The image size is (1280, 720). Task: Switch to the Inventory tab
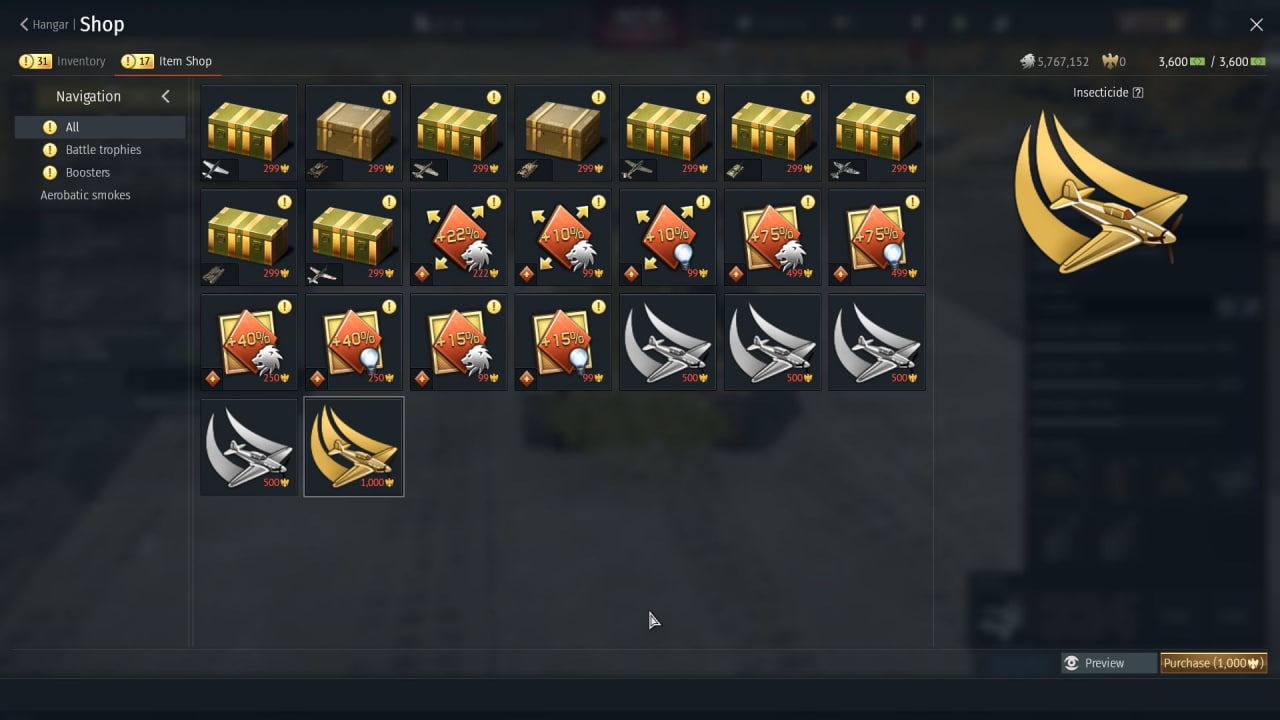pos(62,61)
